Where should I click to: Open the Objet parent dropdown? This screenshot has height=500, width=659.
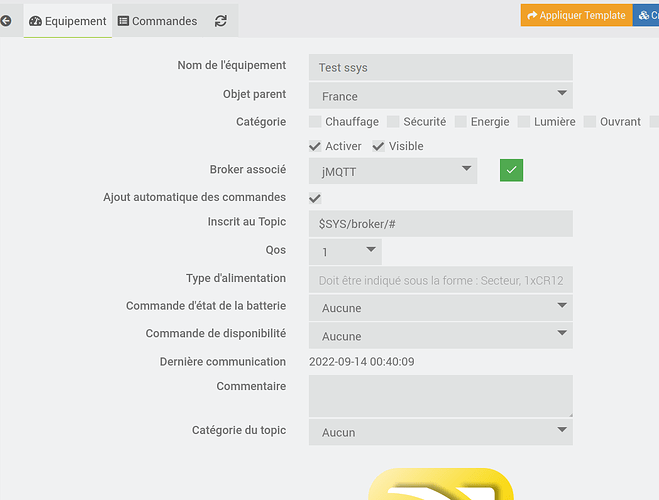click(440, 96)
